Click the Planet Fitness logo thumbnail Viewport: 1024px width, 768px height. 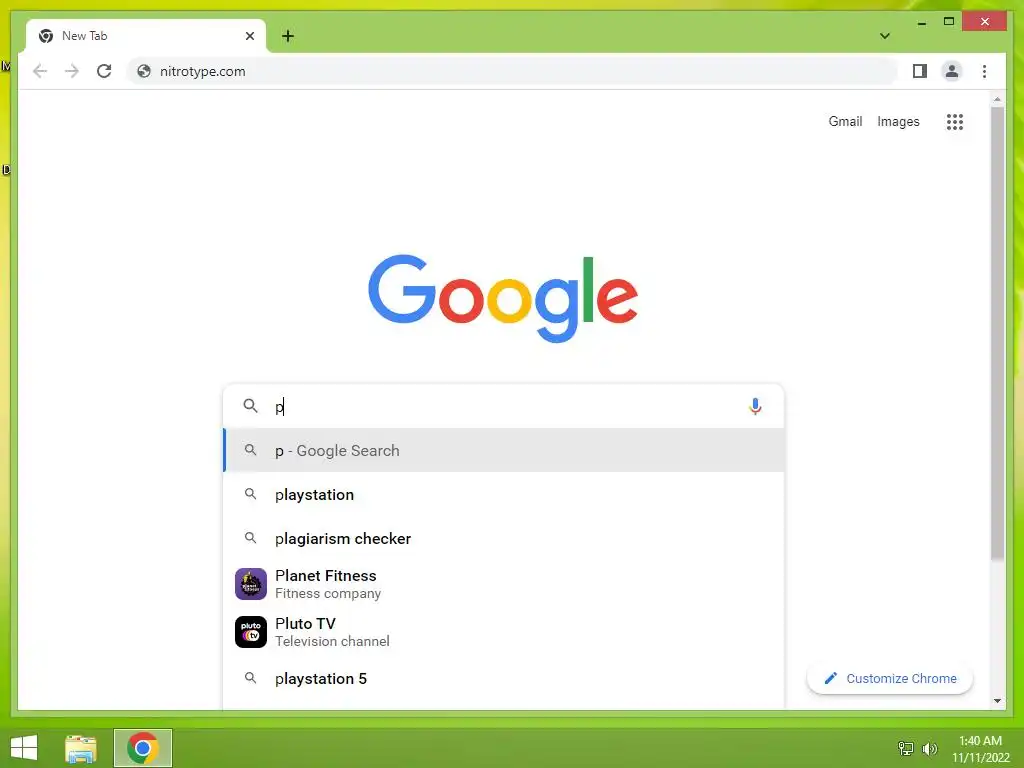coord(251,584)
